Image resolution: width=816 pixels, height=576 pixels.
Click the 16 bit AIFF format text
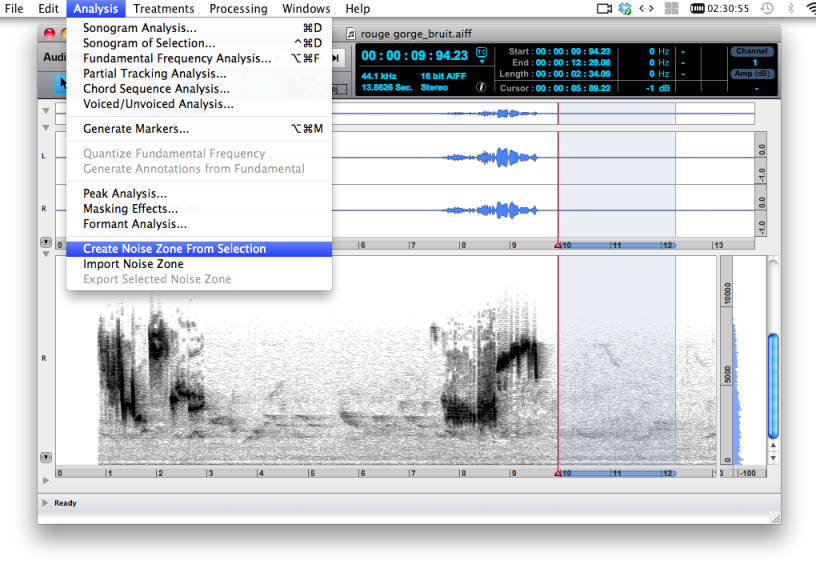(x=443, y=76)
